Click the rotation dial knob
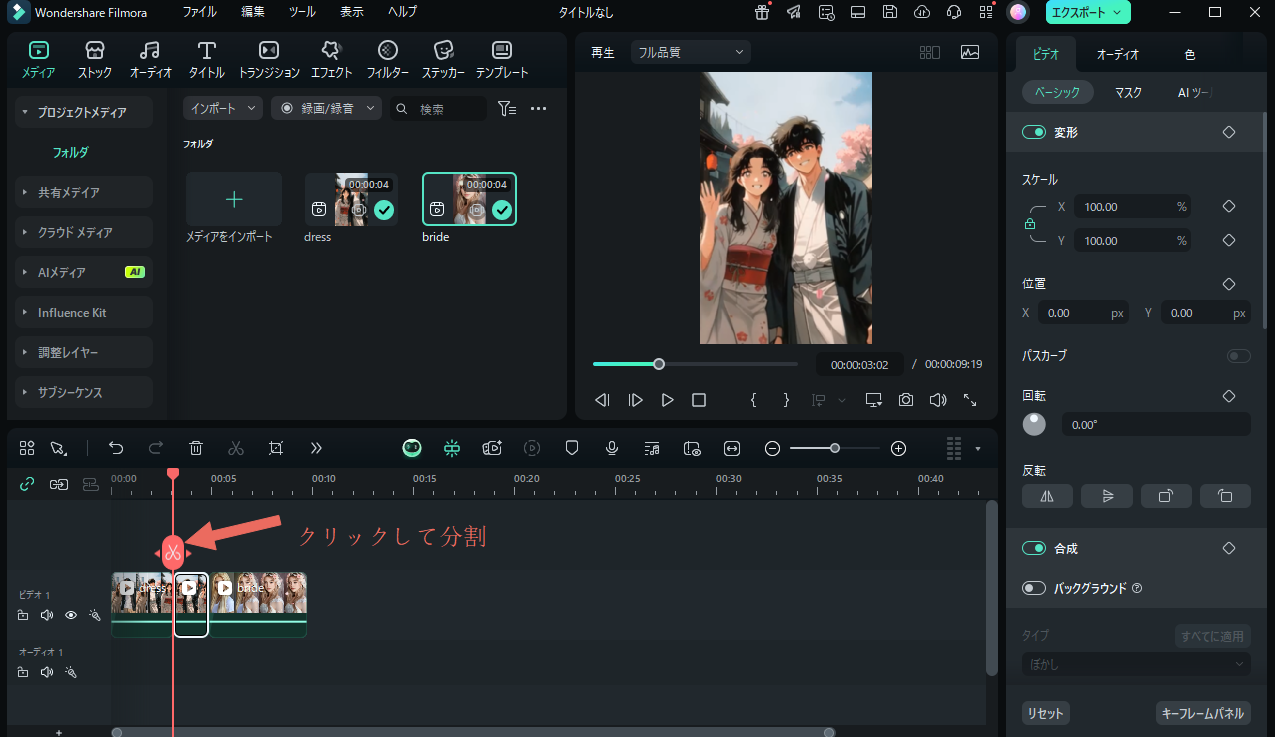 [1034, 424]
